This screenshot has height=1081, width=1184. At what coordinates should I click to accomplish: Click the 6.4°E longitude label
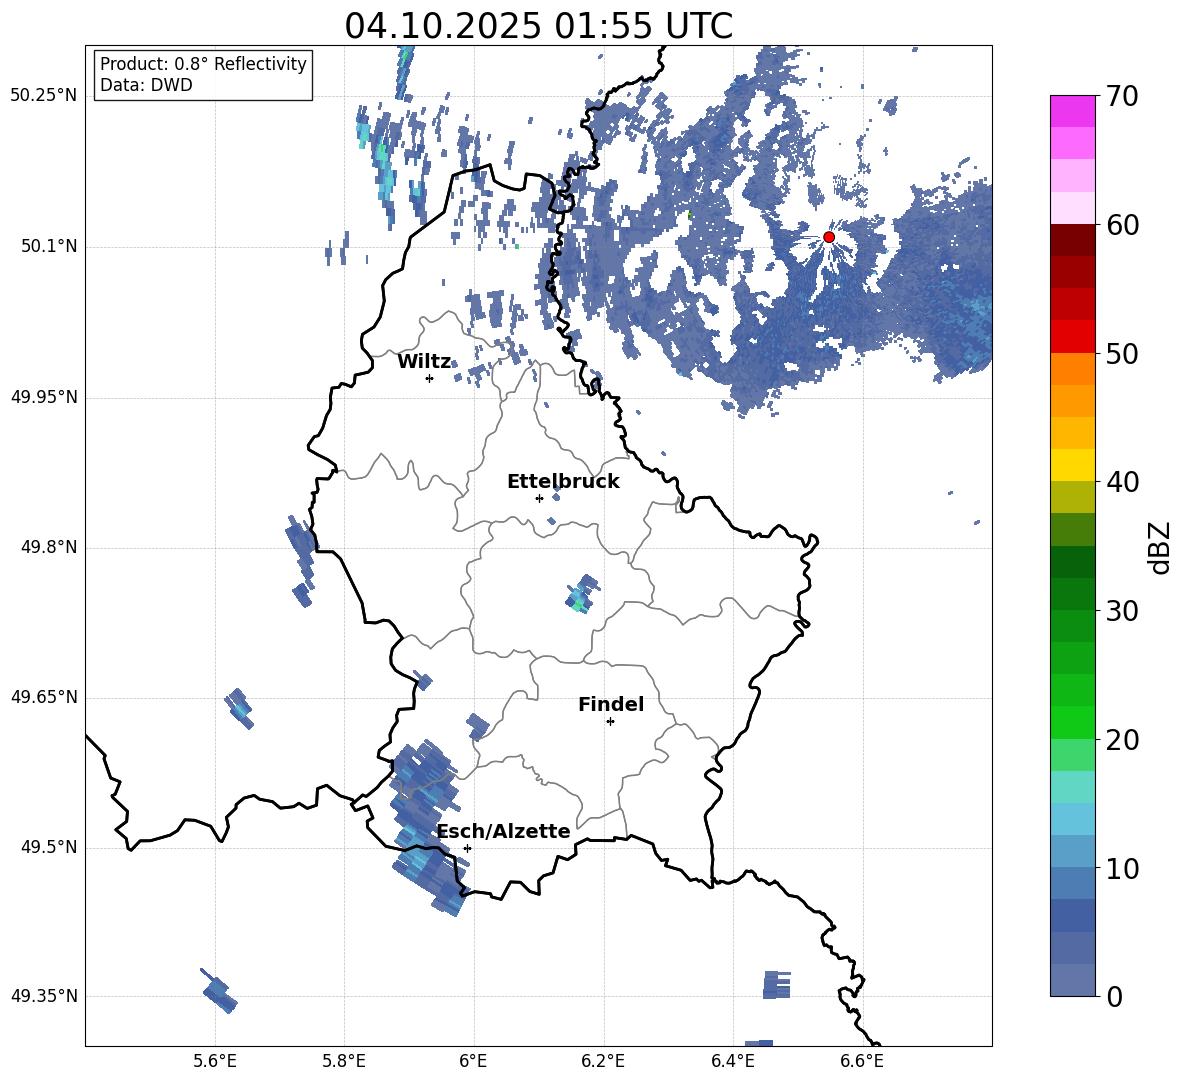732,1061
